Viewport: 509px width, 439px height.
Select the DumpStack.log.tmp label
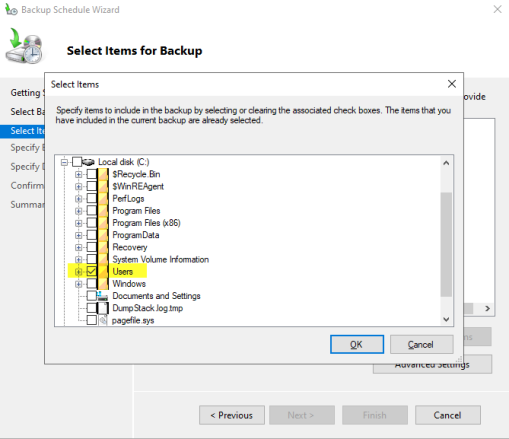pos(148,308)
